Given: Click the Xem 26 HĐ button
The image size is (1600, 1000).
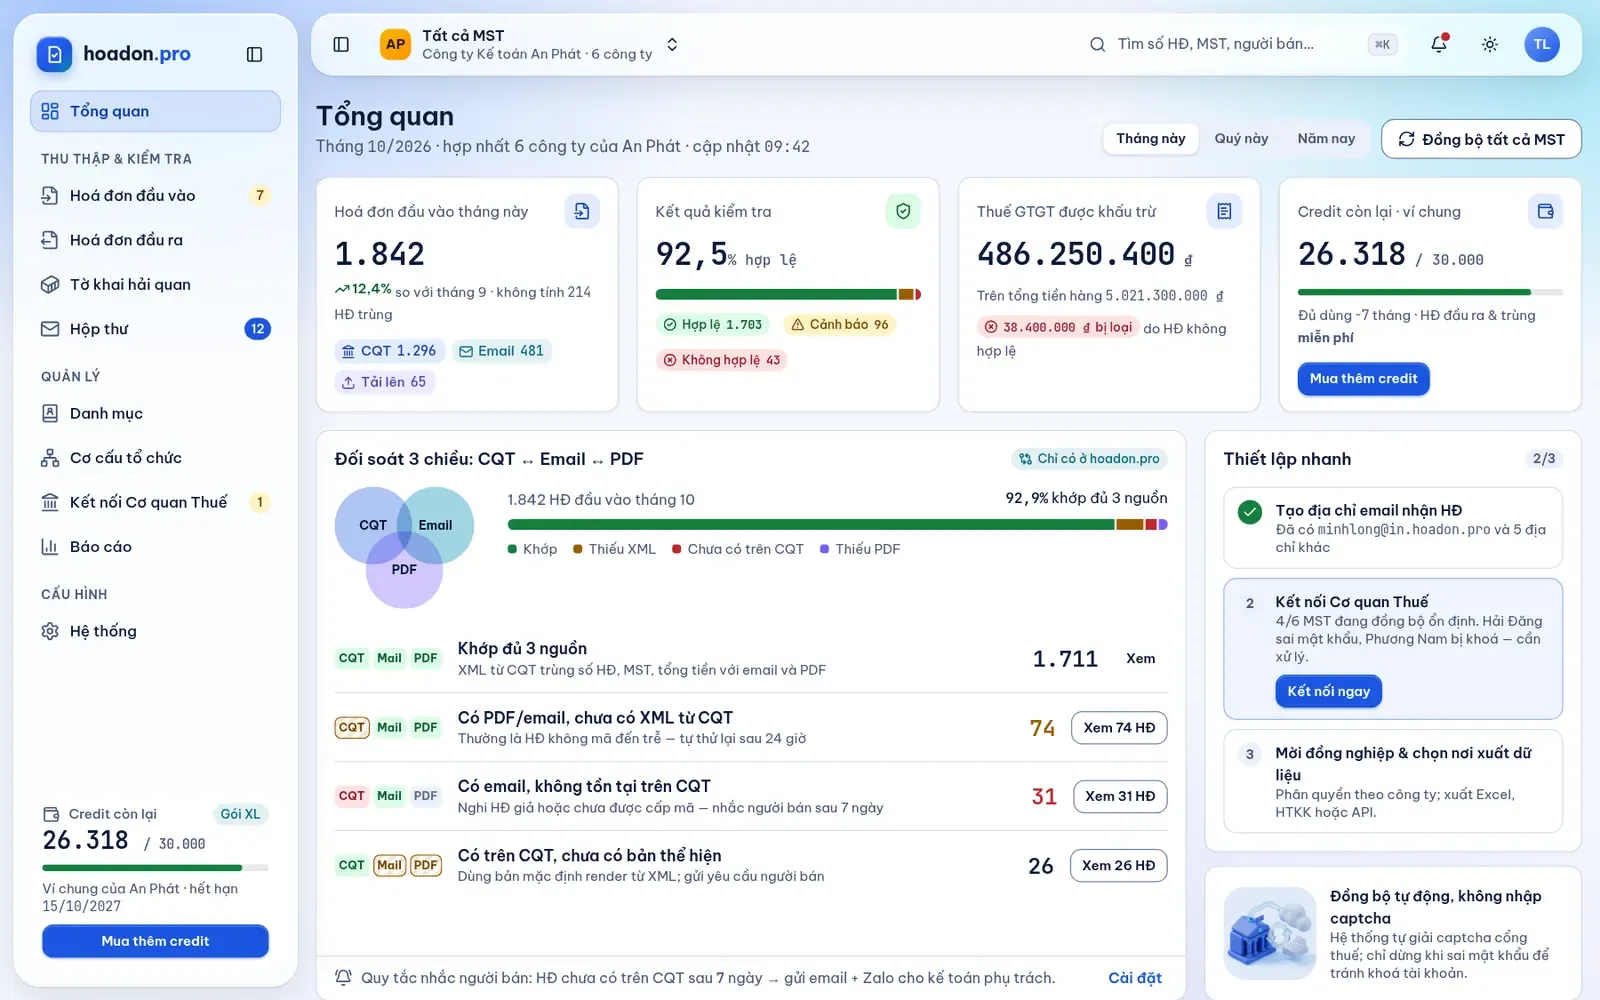Looking at the screenshot, I should (1118, 866).
